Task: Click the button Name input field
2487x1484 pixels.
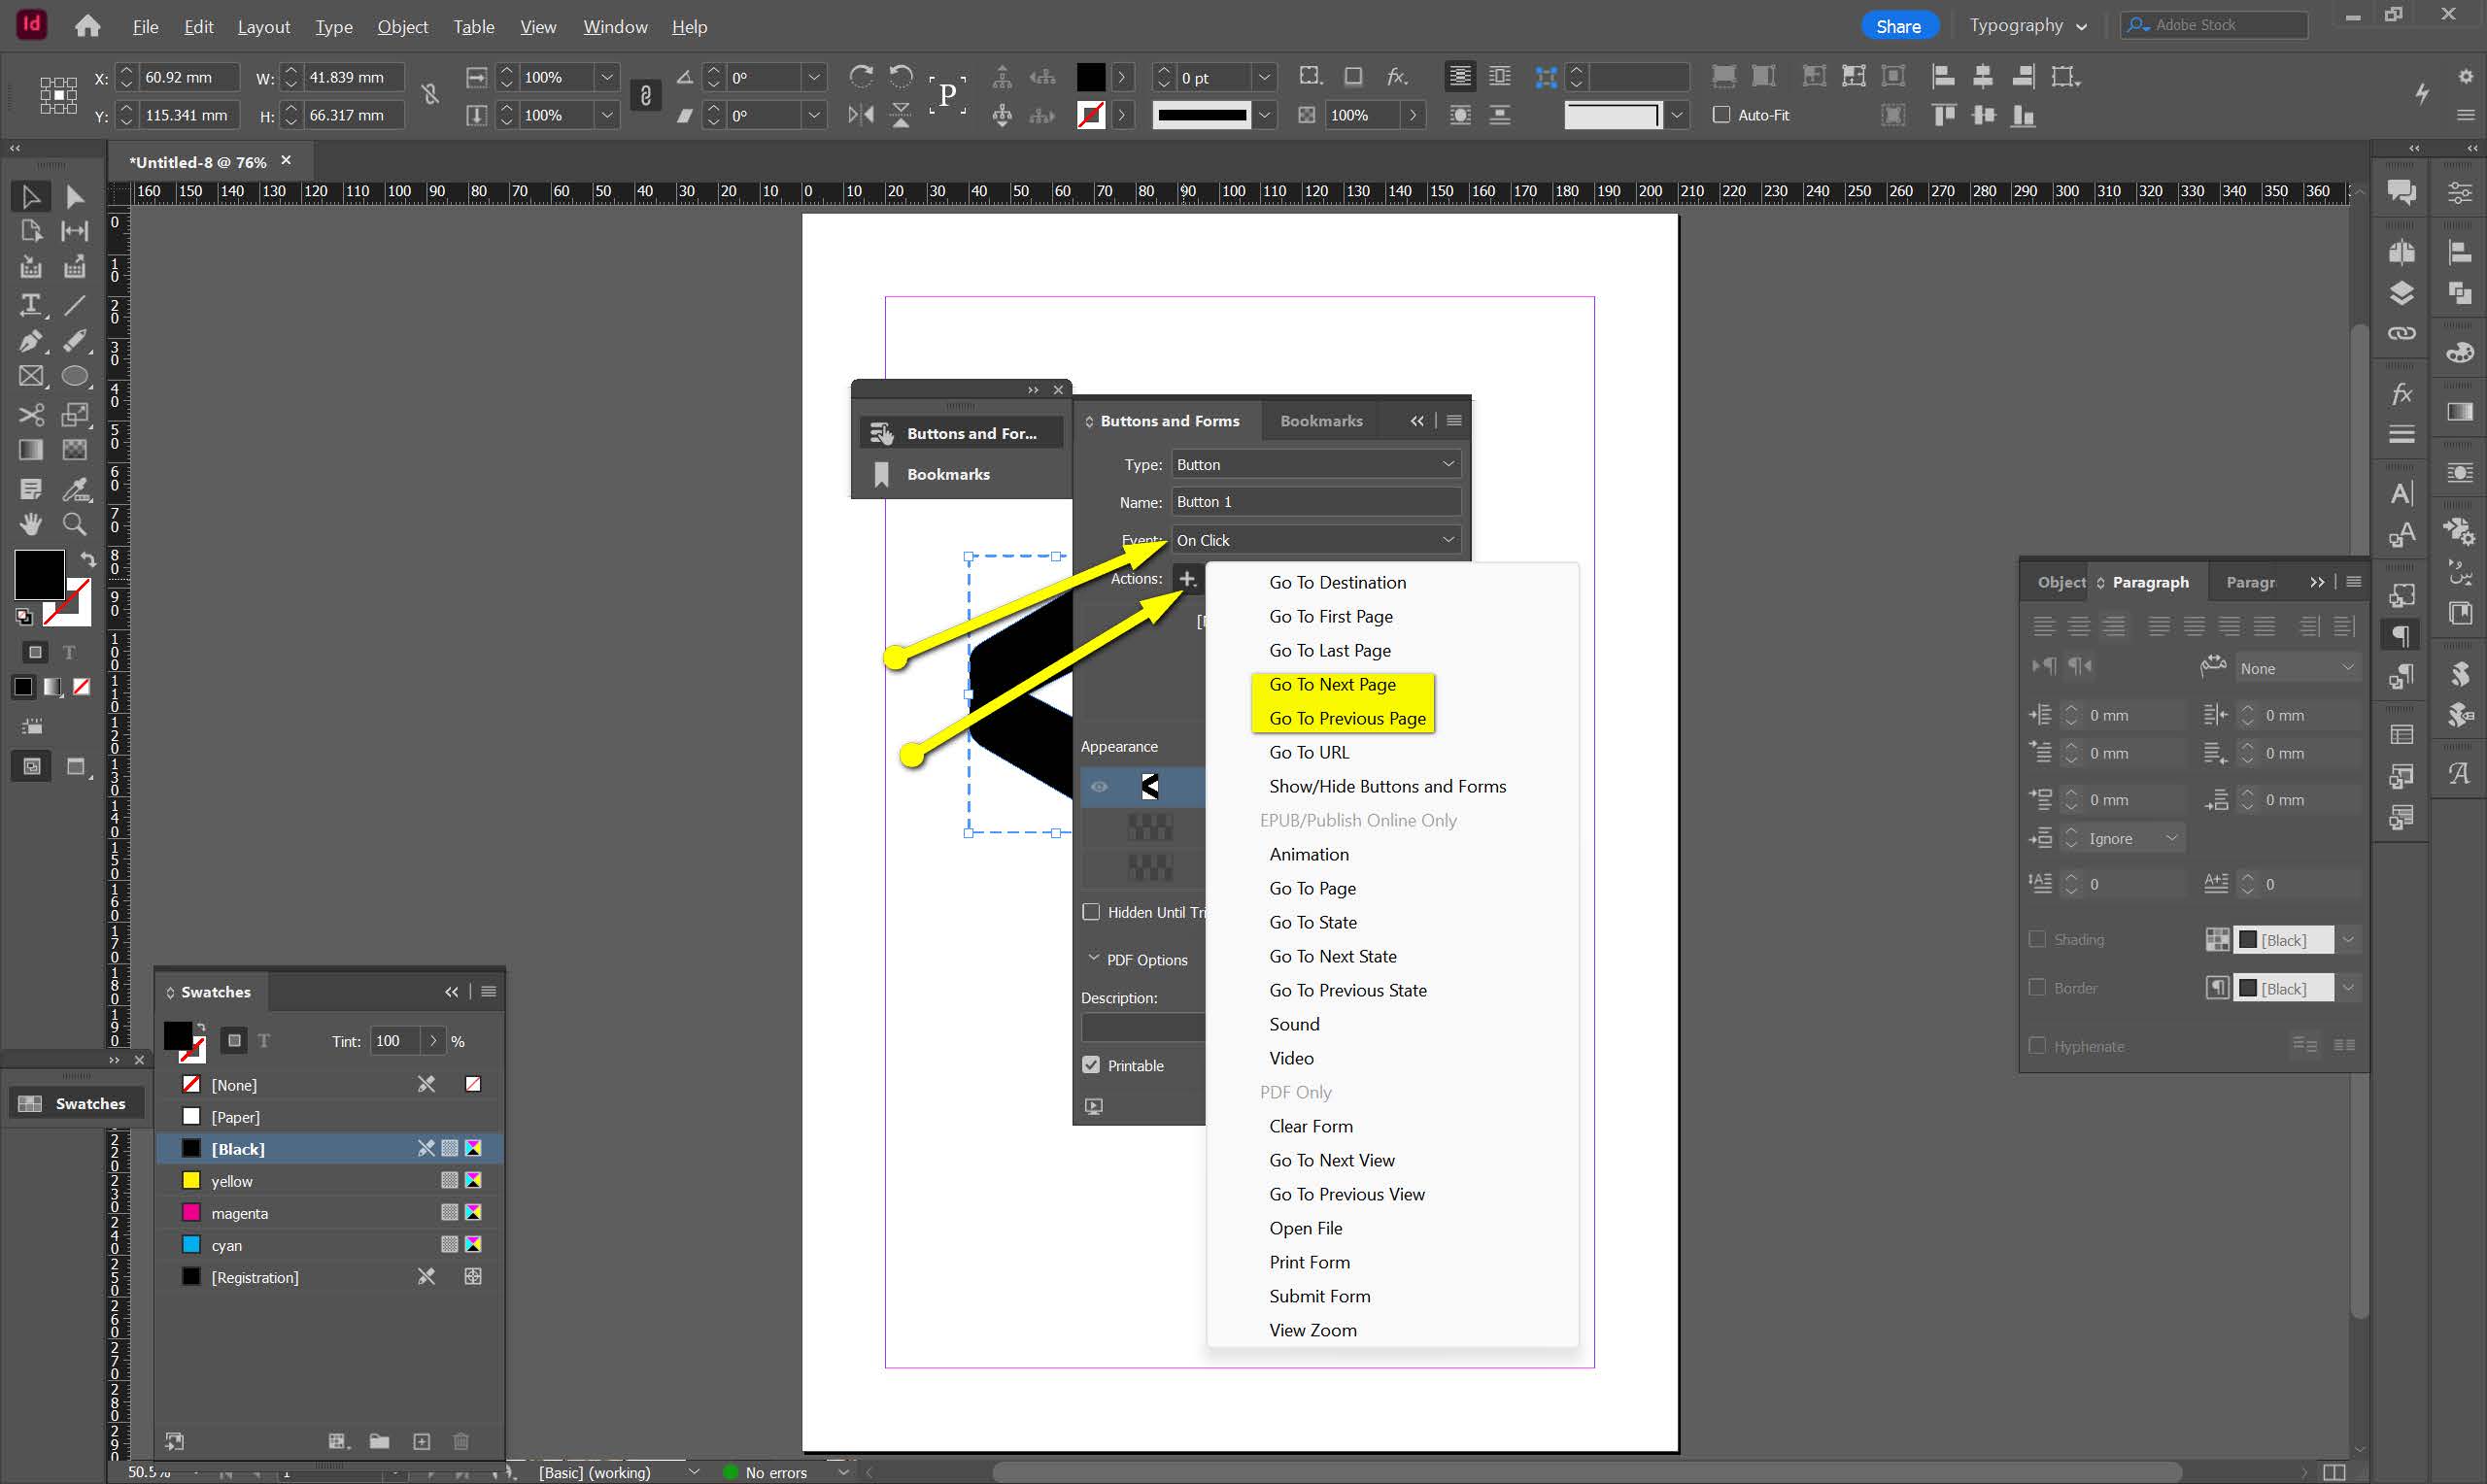Action: [1315, 502]
